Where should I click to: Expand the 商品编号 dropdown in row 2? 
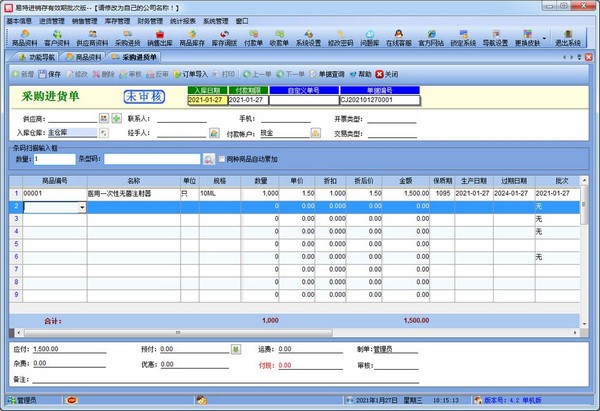(x=82, y=207)
